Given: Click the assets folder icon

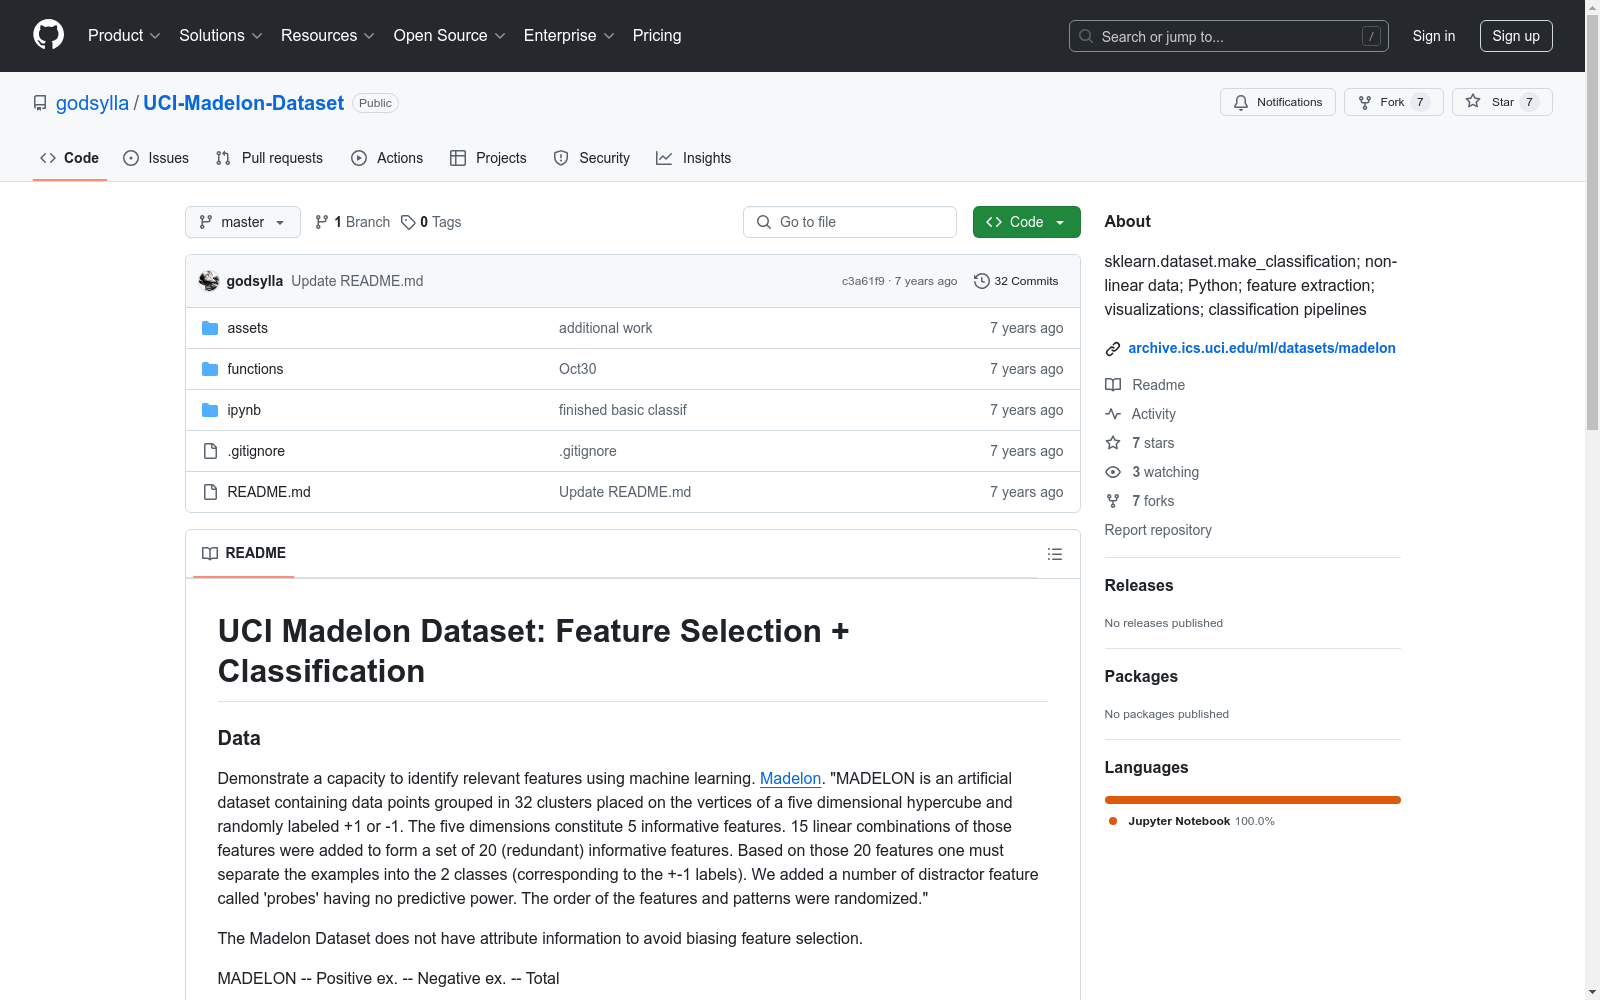Looking at the screenshot, I should pos(210,328).
